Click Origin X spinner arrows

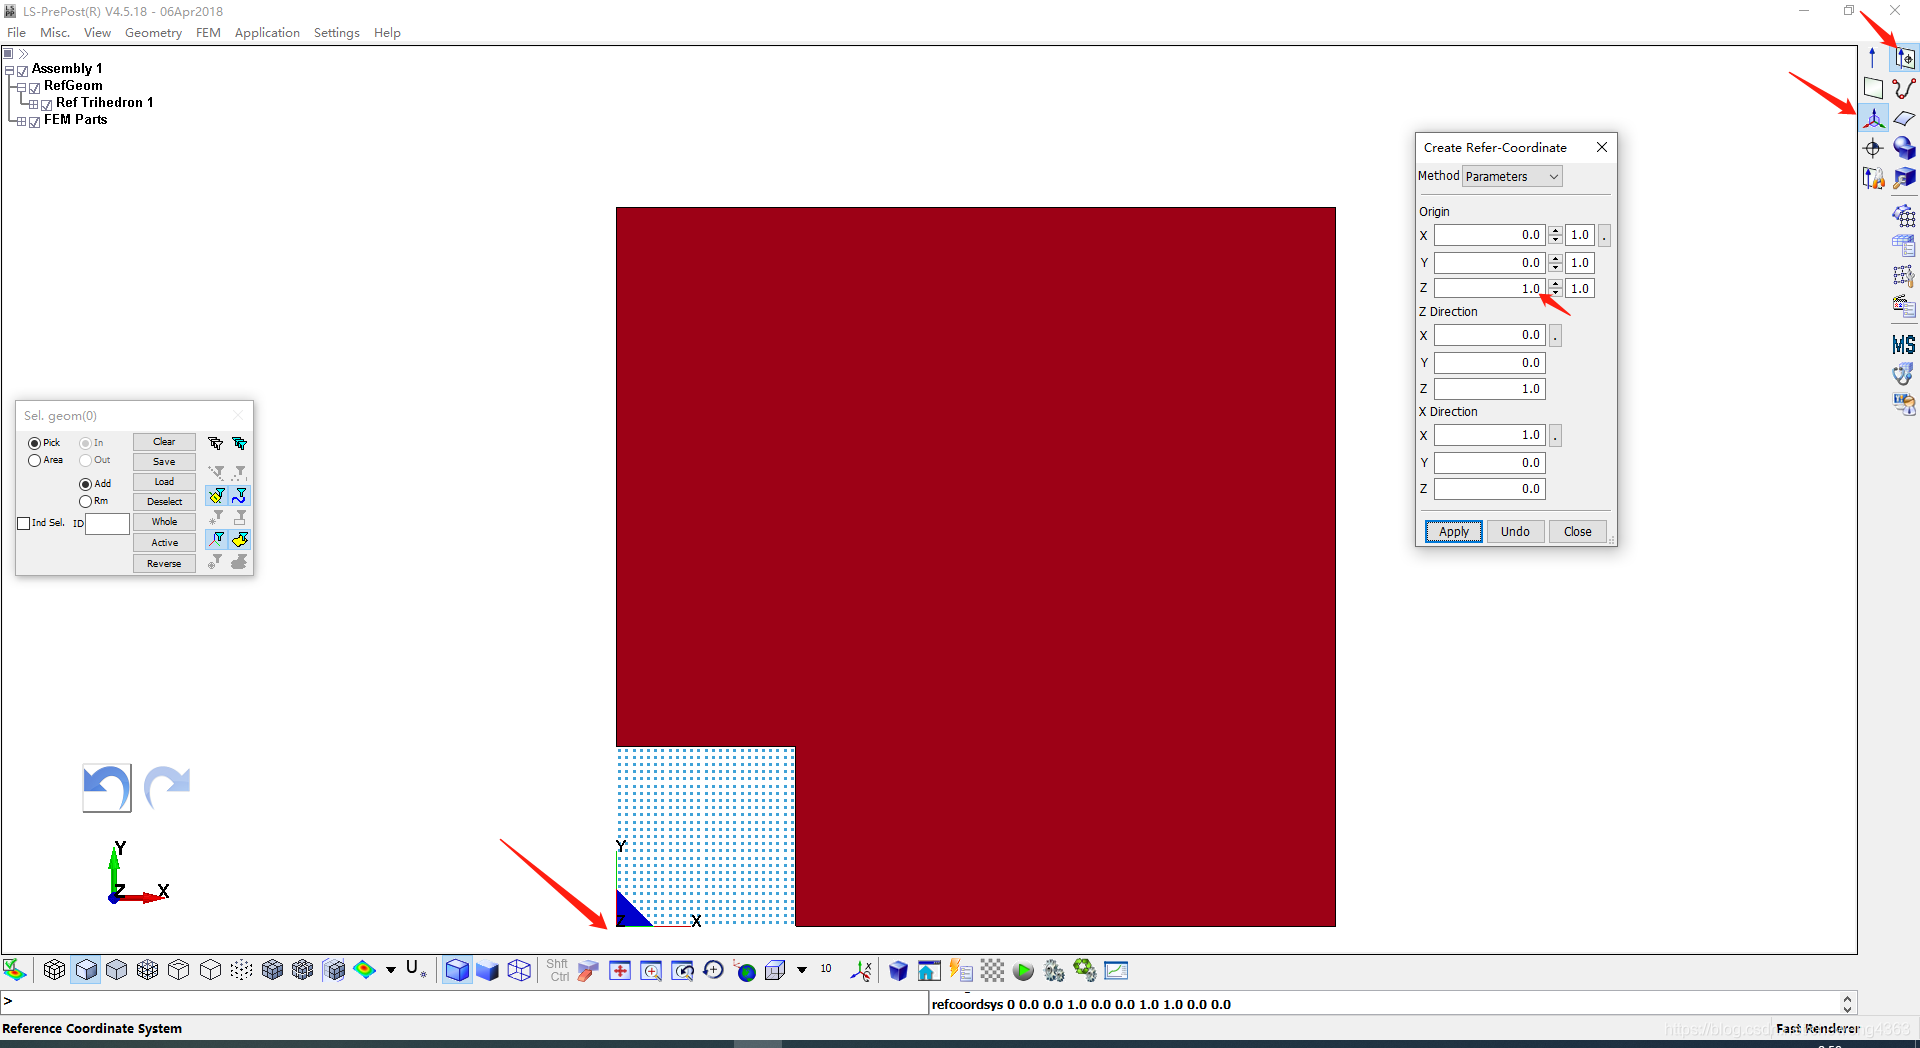1555,235
